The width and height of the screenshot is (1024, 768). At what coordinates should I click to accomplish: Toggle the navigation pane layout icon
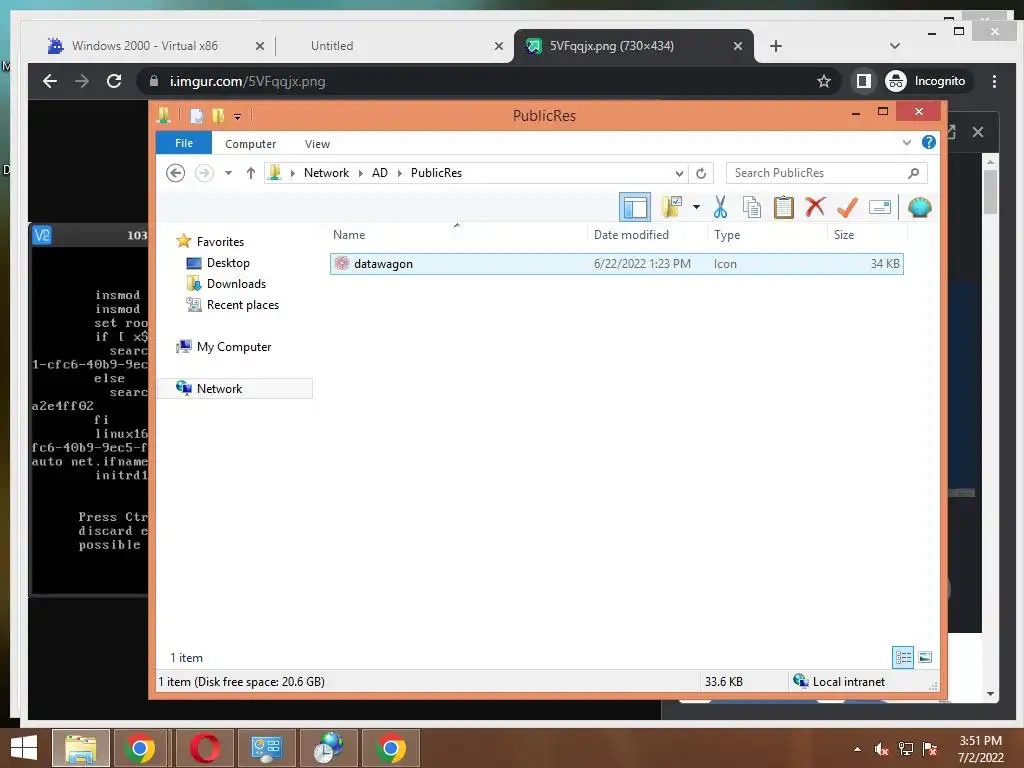click(x=635, y=207)
